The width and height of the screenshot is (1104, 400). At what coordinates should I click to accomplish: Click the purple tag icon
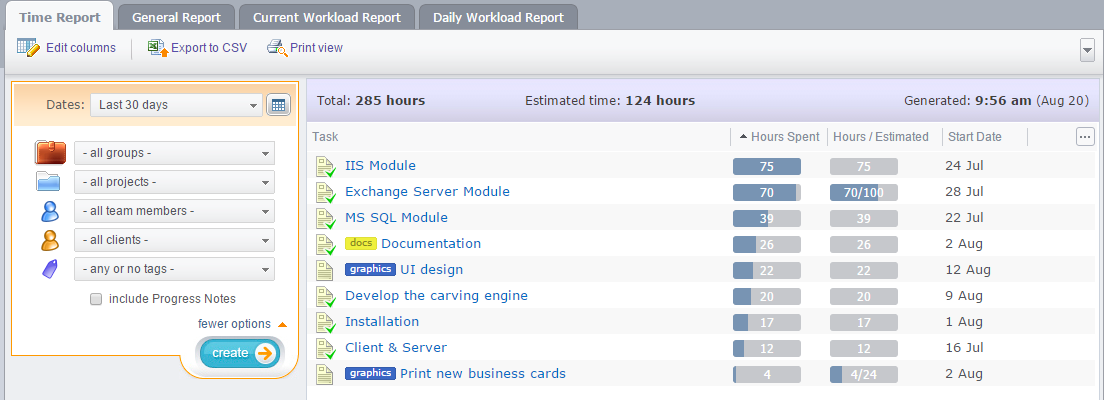tap(49, 268)
